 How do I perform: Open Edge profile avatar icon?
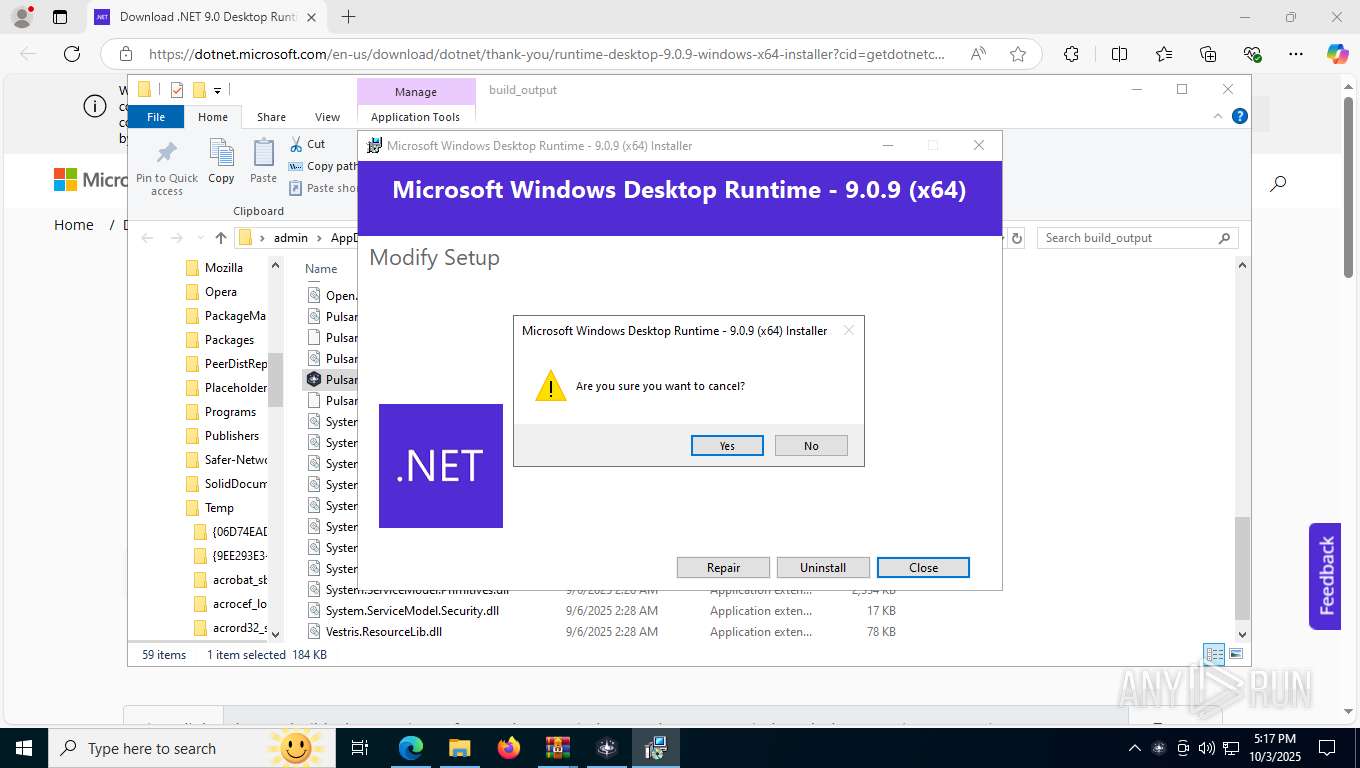(21, 17)
